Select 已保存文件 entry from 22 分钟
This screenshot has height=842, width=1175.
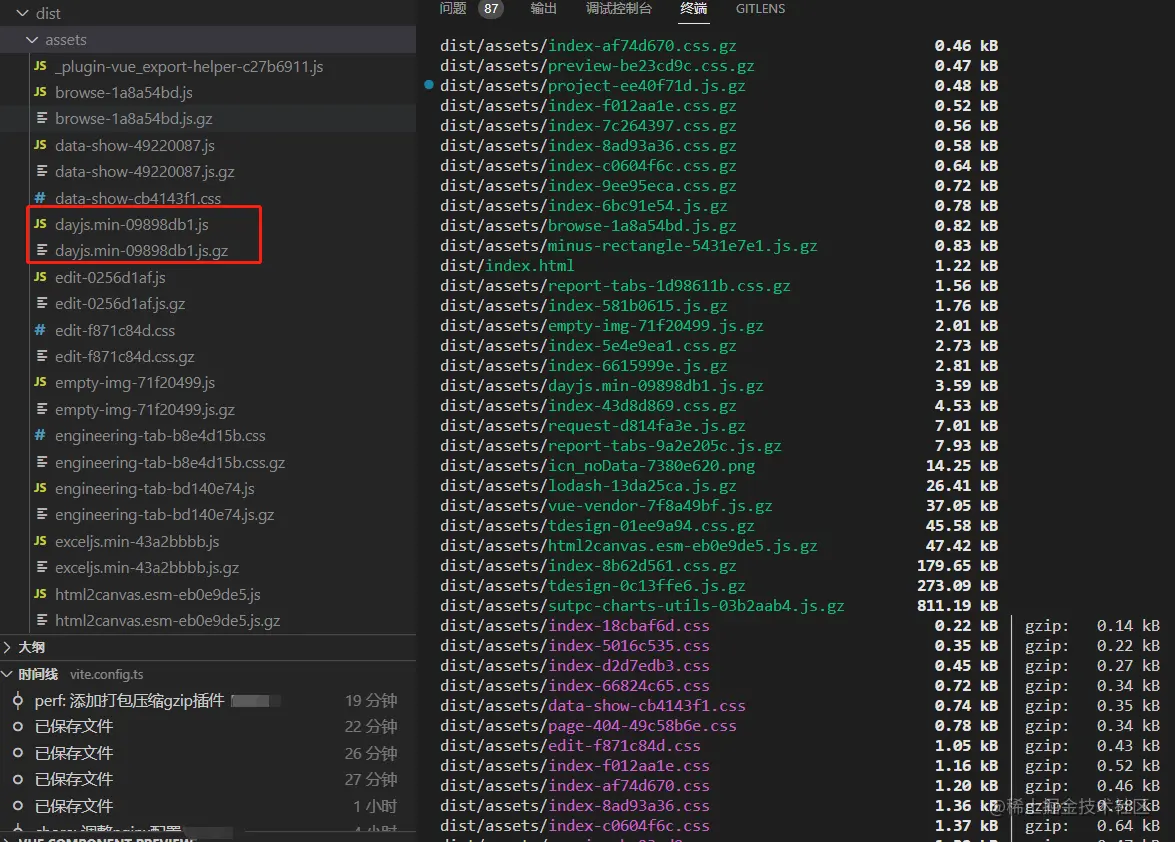[x=73, y=727]
